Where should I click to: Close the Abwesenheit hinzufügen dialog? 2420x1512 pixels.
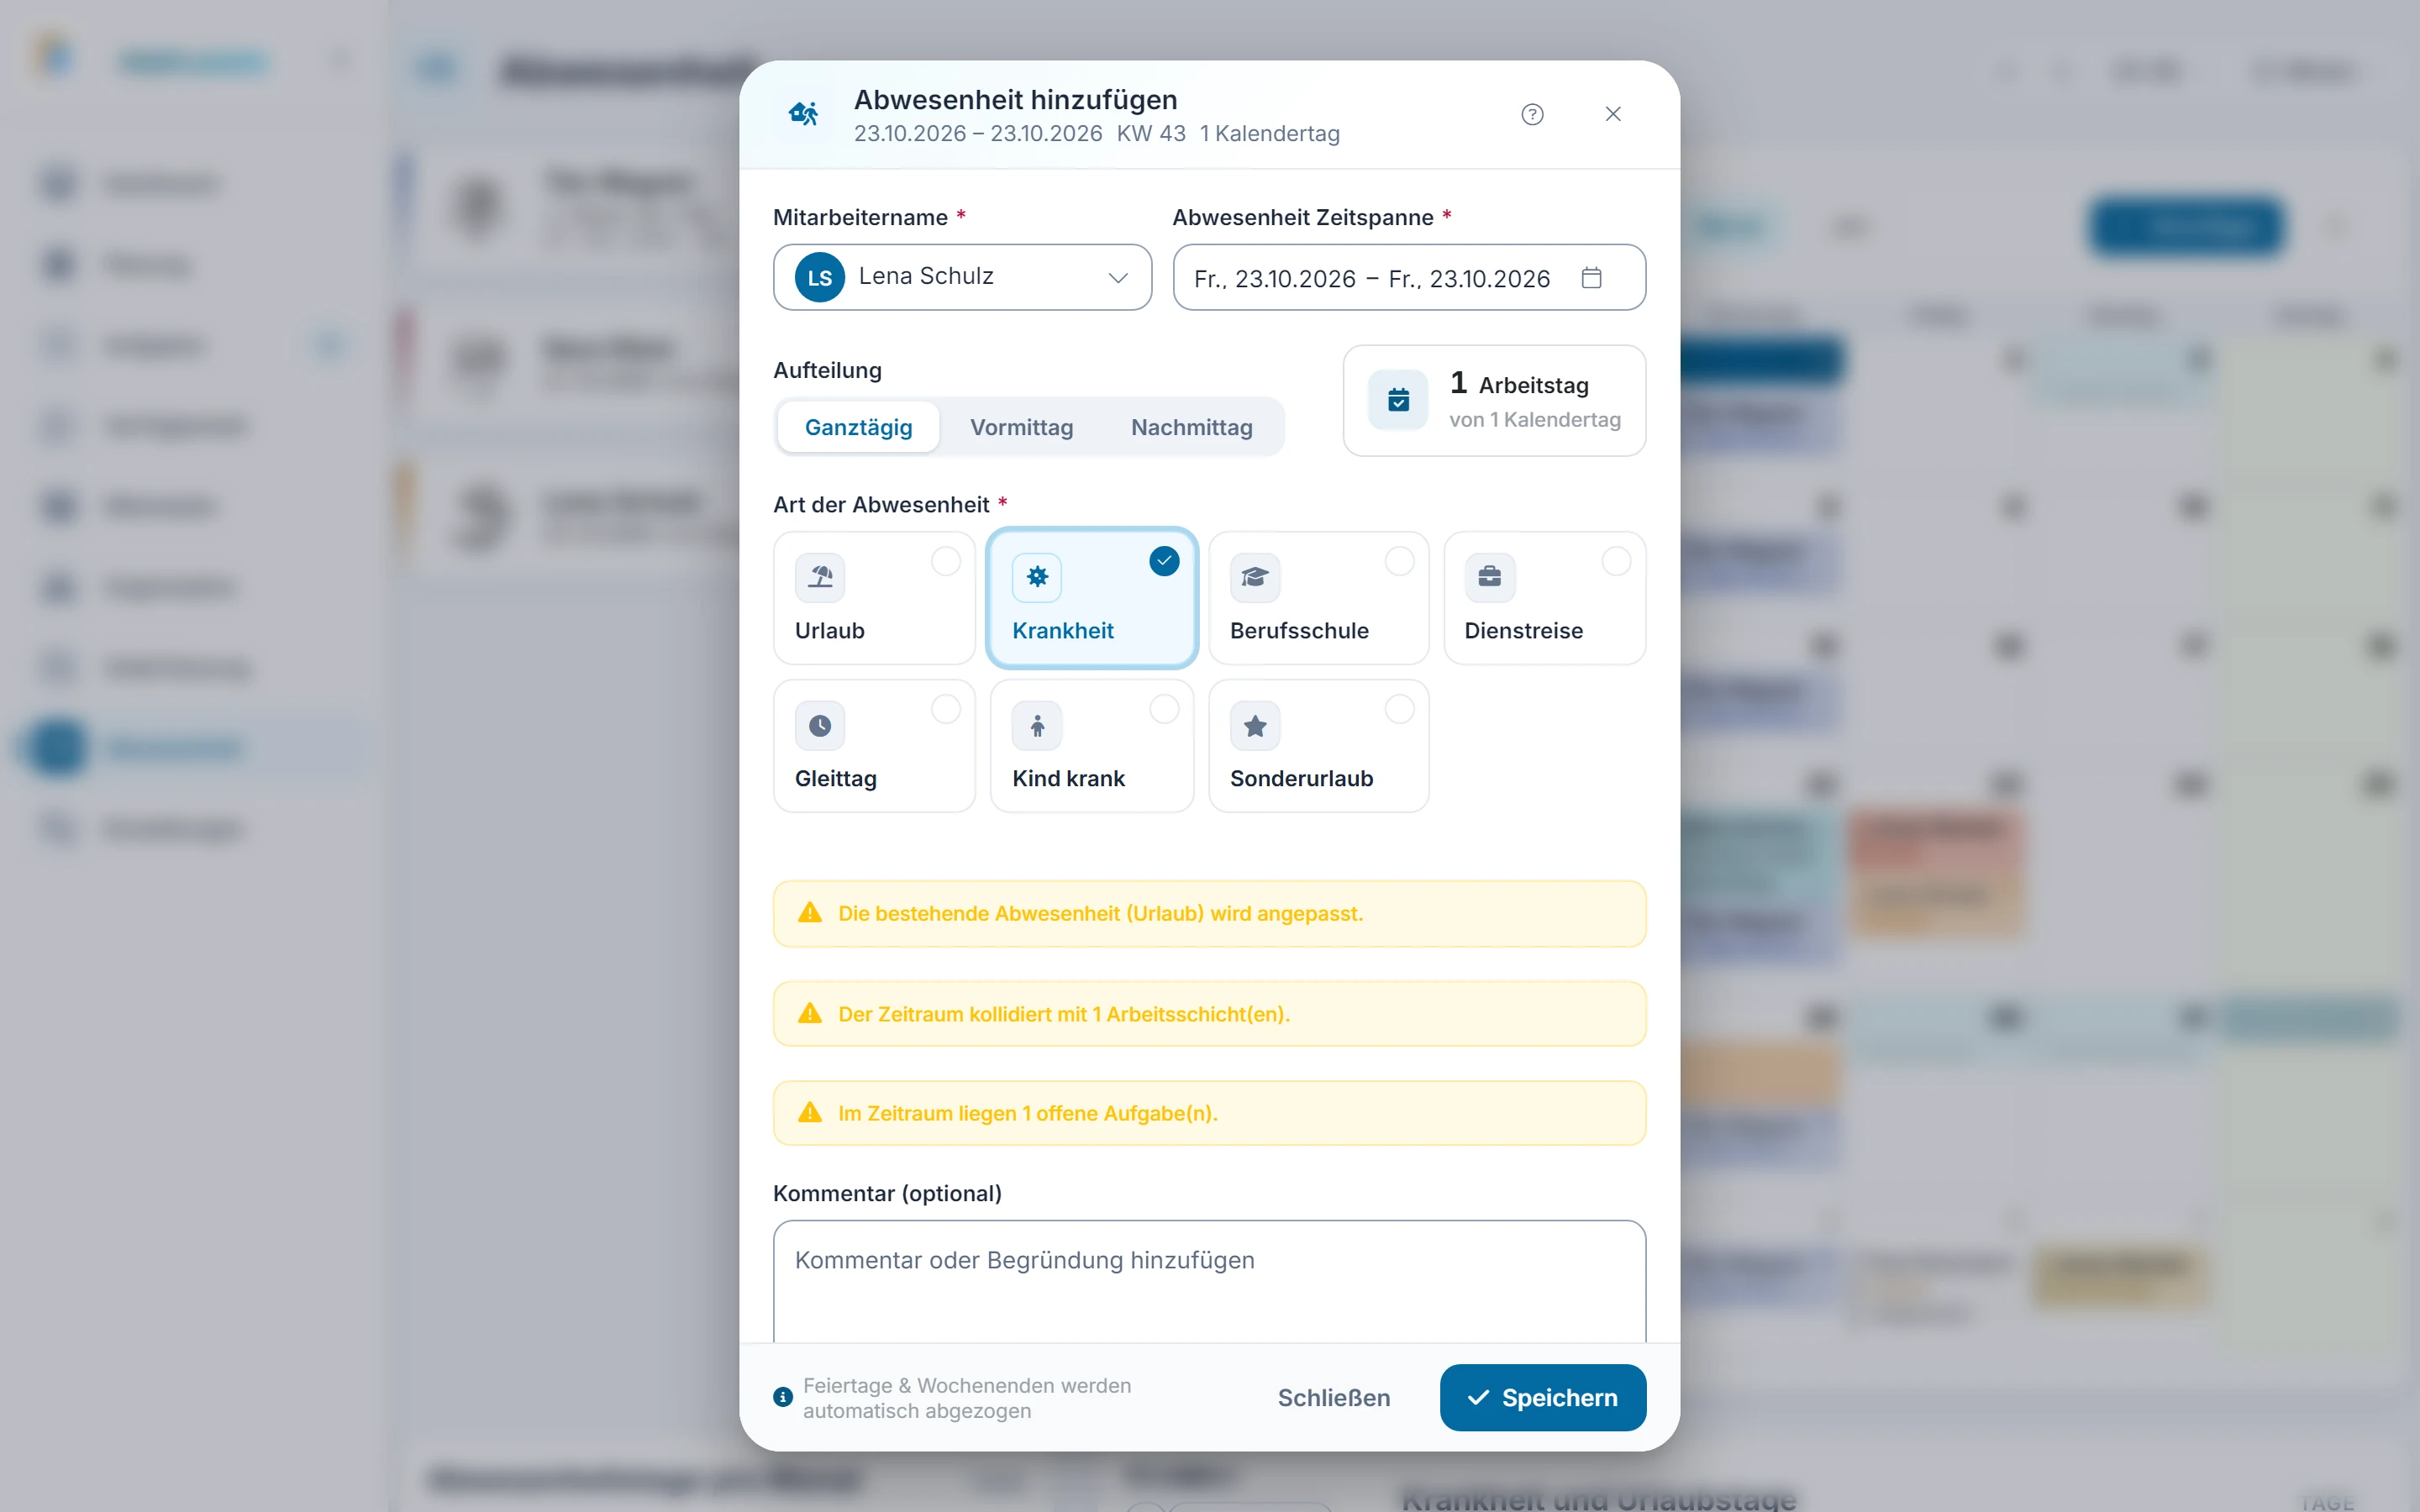pos(1613,114)
